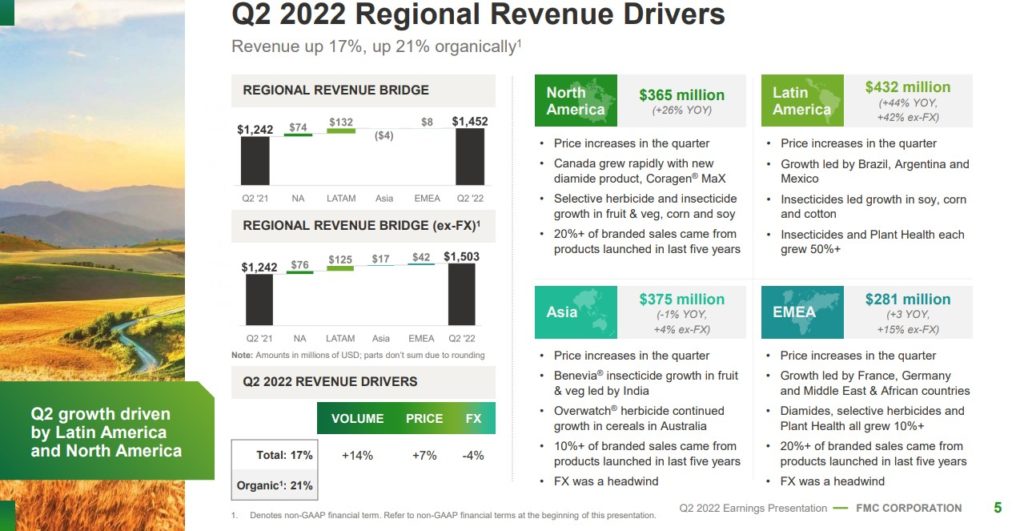Click the Total: 17% row label
Image resolution: width=1024 pixels, height=531 pixels.
pos(284,455)
